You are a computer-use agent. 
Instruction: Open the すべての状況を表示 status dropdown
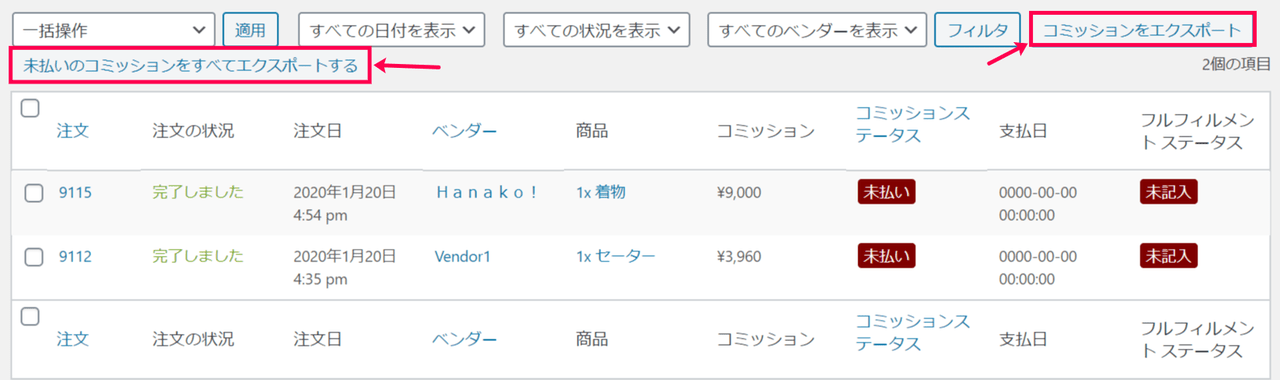[596, 30]
